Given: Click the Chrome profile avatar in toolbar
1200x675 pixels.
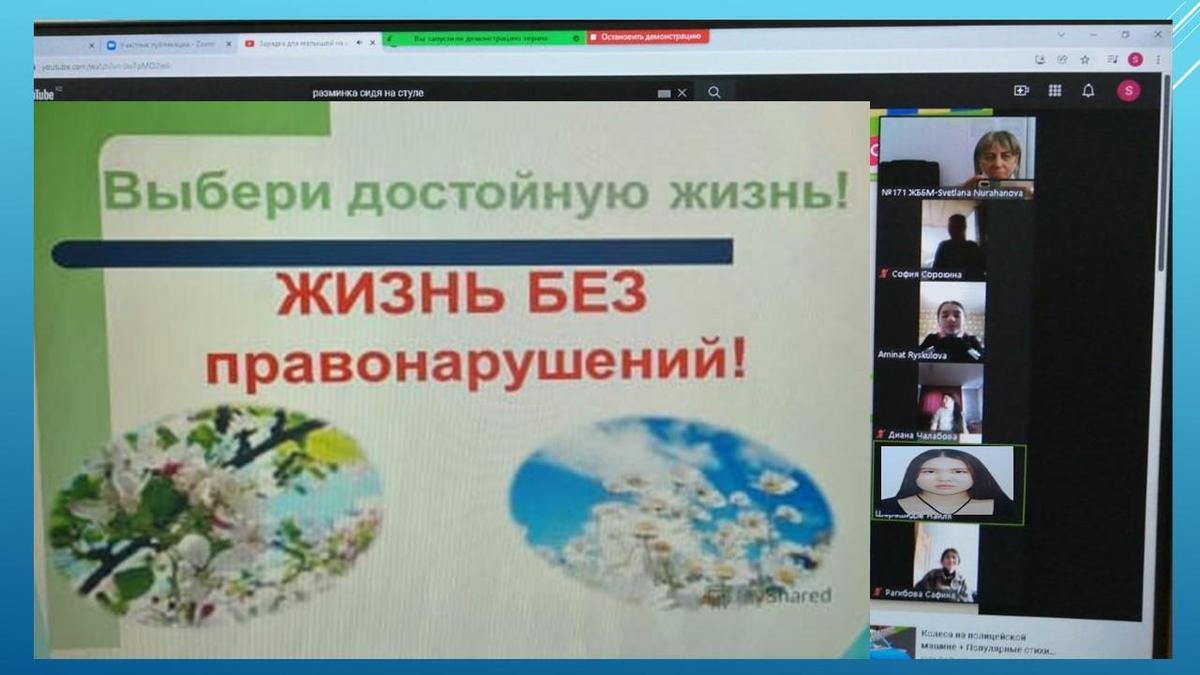Looking at the screenshot, I should (1135, 60).
